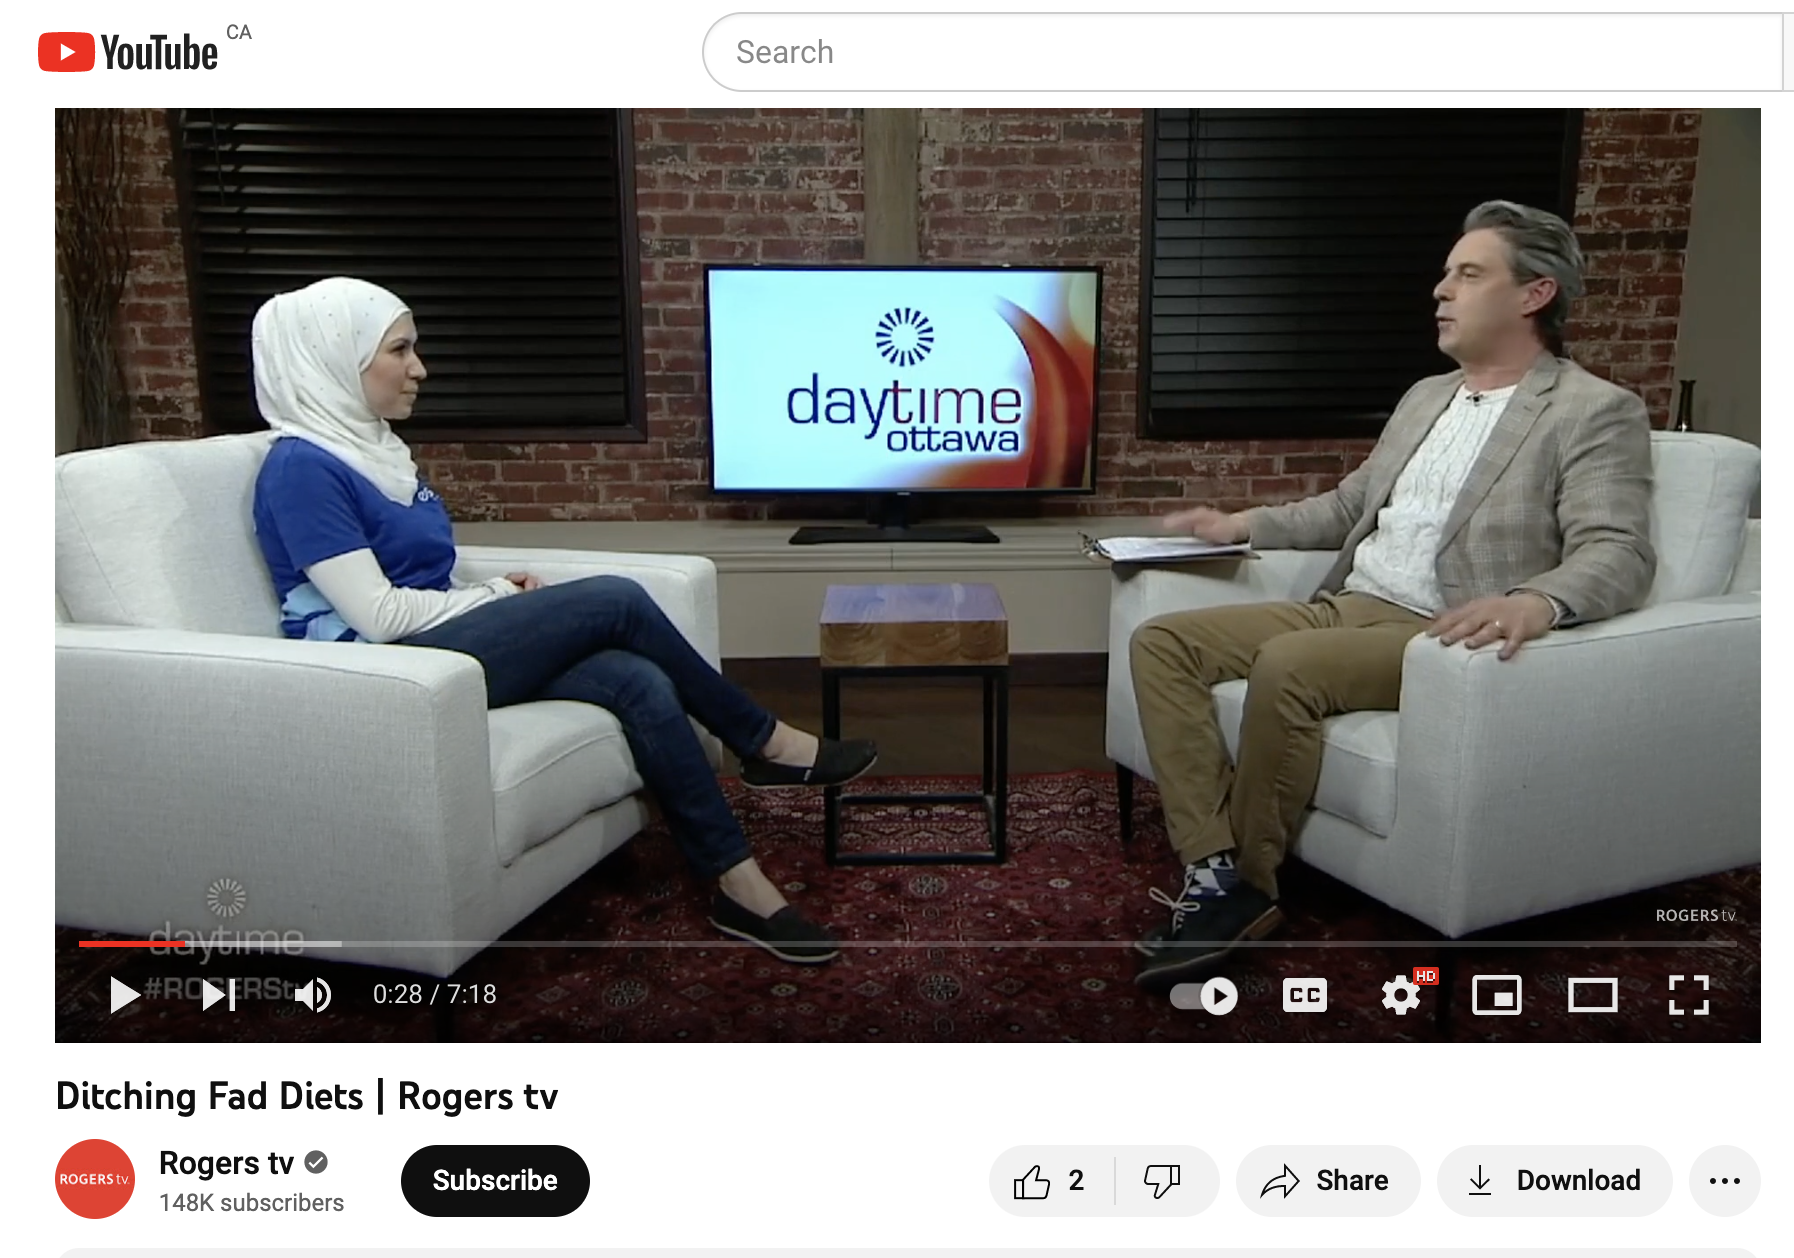Open the more actions three-dot menu

(x=1725, y=1181)
